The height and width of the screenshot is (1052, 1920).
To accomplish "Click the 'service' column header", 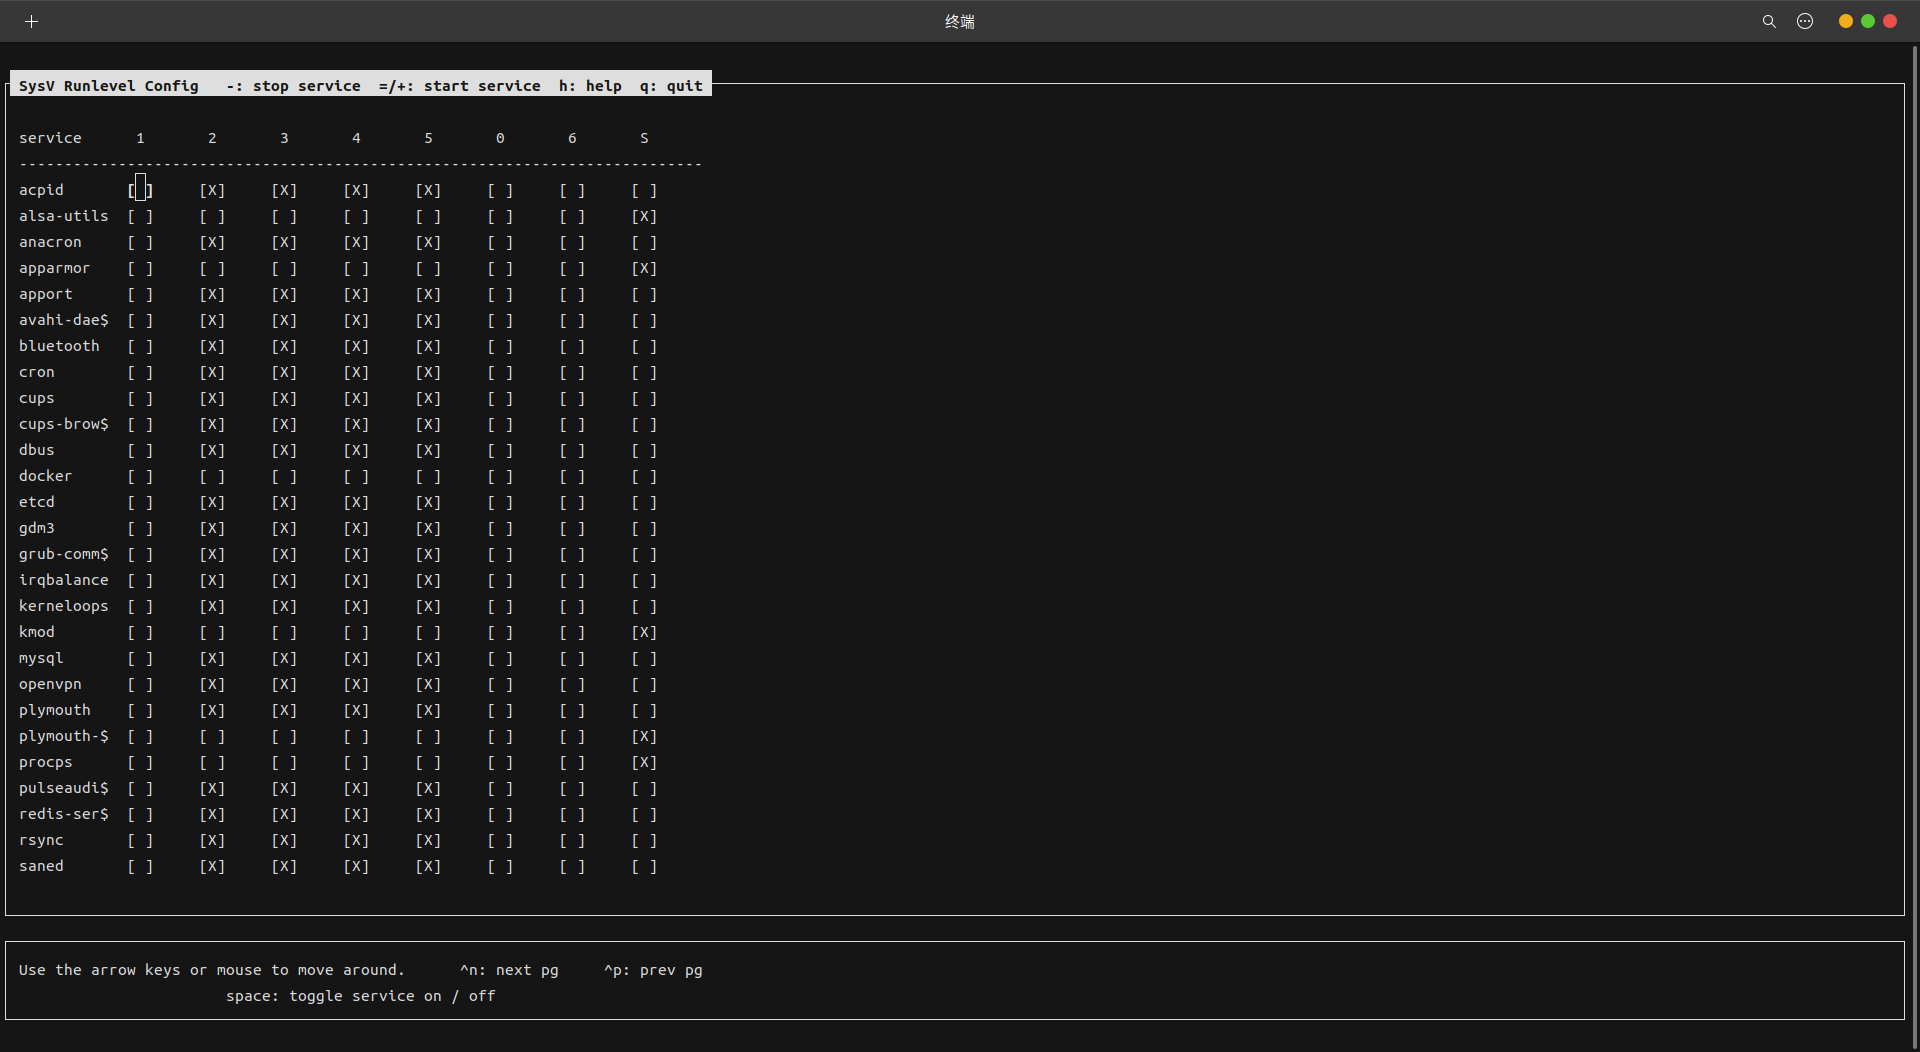I will point(50,138).
